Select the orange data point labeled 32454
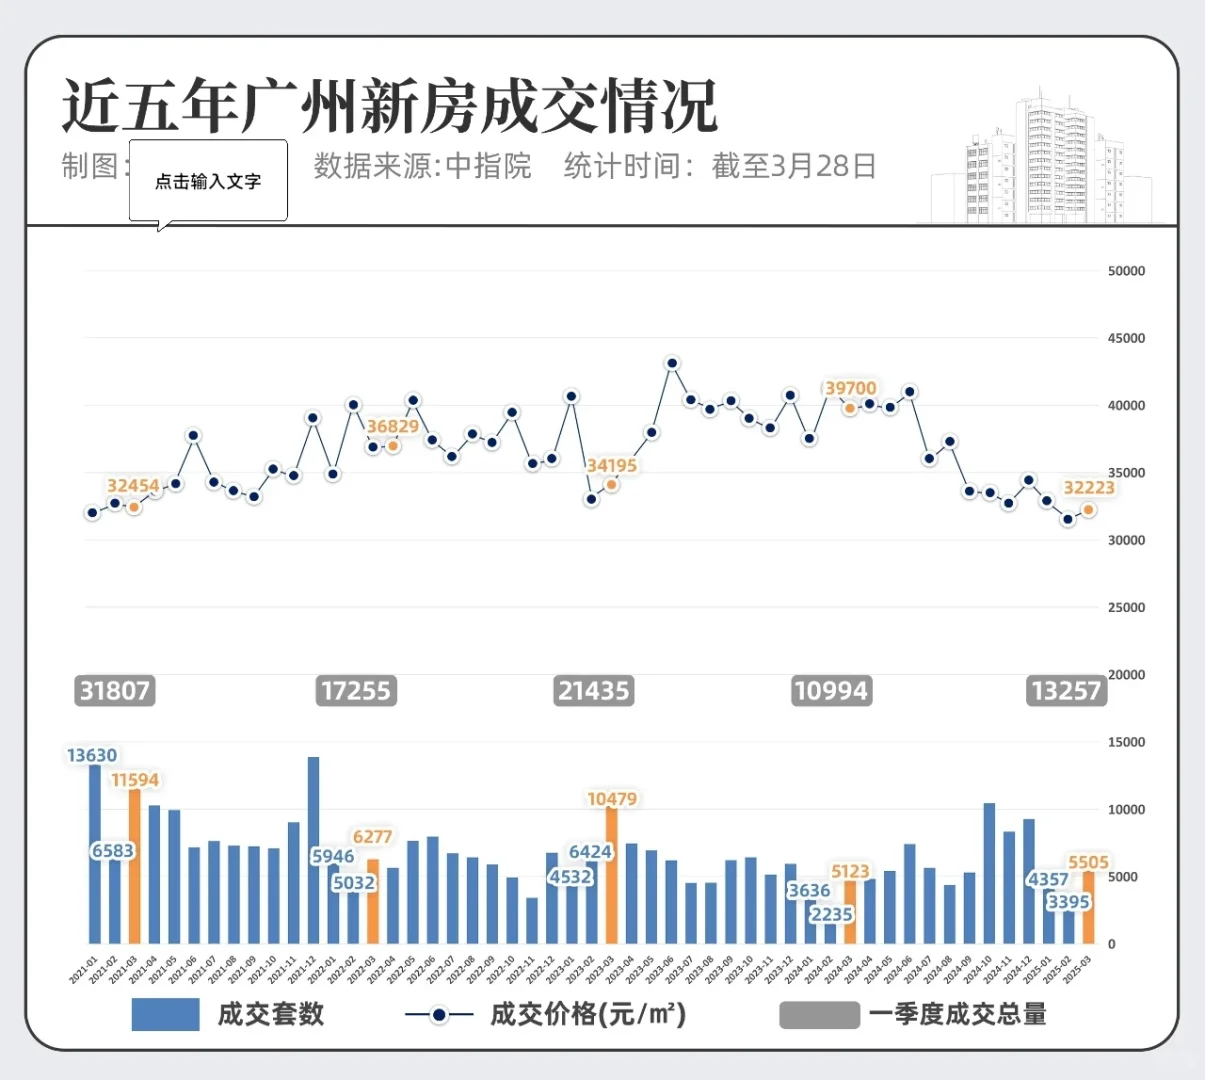Screen dimensions: 1205x1080 tap(135, 505)
